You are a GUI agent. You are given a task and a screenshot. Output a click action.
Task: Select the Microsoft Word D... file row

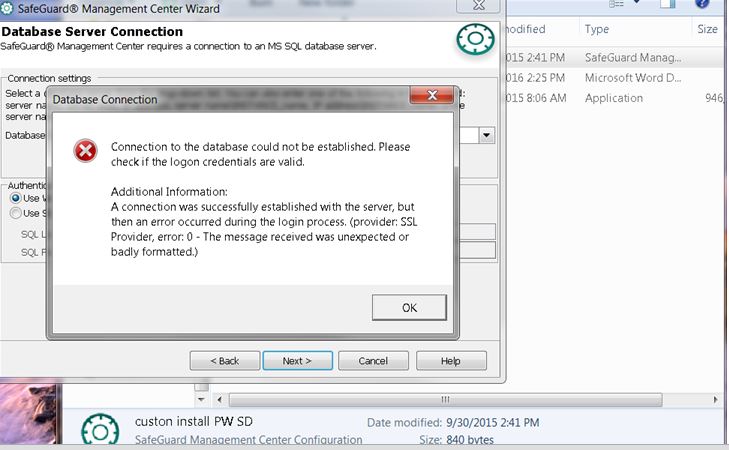tap(616, 78)
